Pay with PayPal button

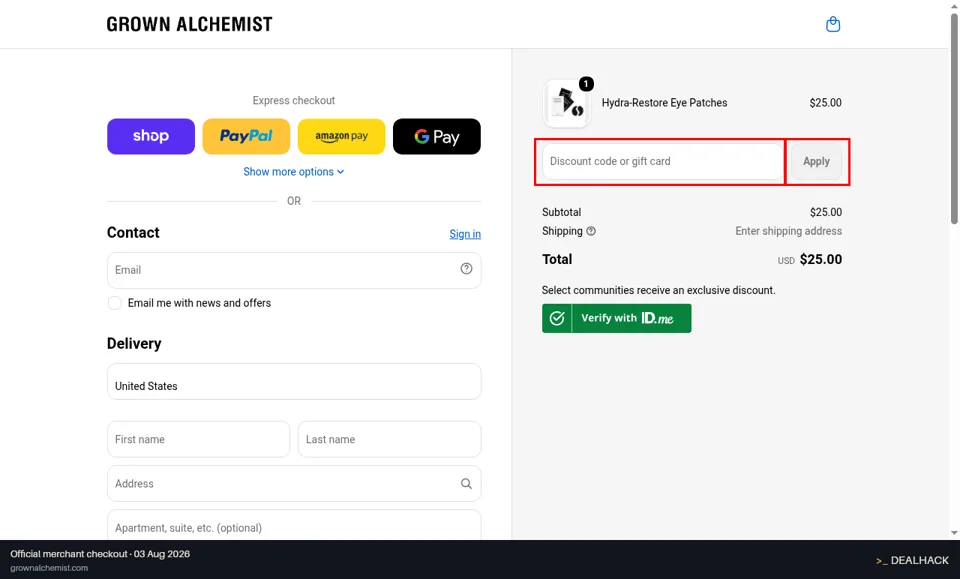246,136
